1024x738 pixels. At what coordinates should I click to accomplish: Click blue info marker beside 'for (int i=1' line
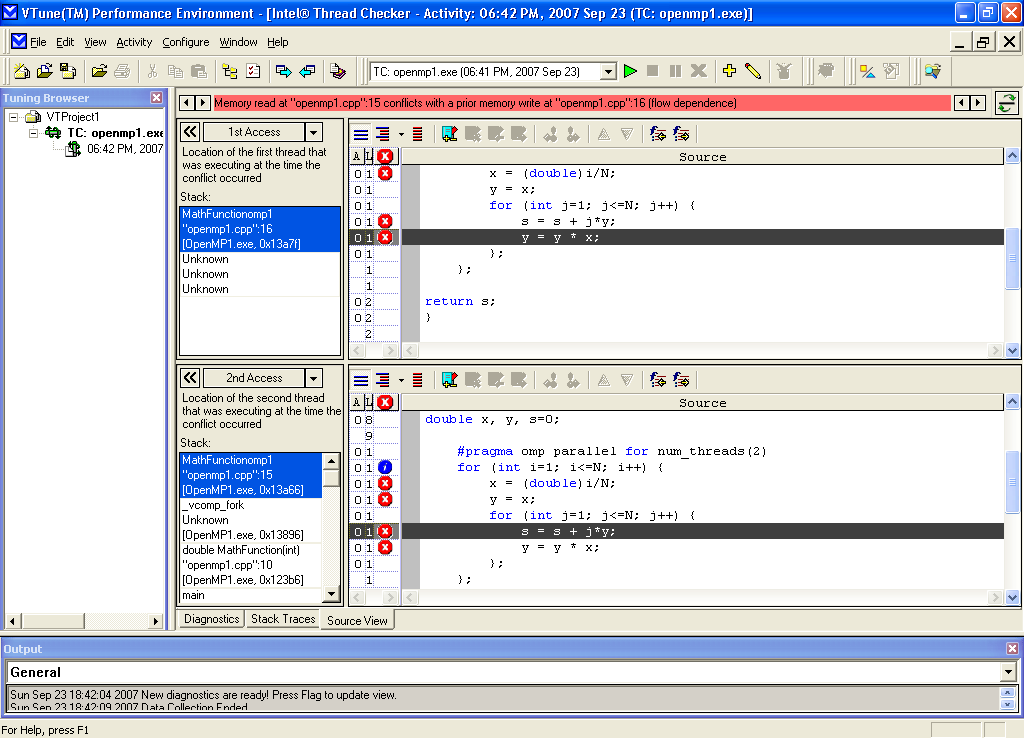click(385, 467)
